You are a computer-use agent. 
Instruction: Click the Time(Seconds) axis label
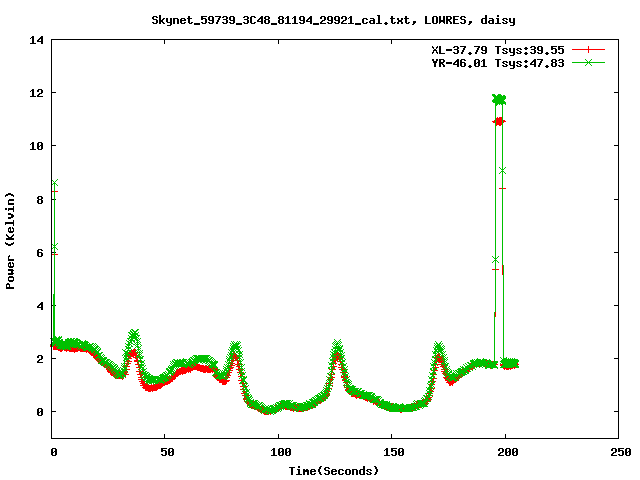[334, 471]
